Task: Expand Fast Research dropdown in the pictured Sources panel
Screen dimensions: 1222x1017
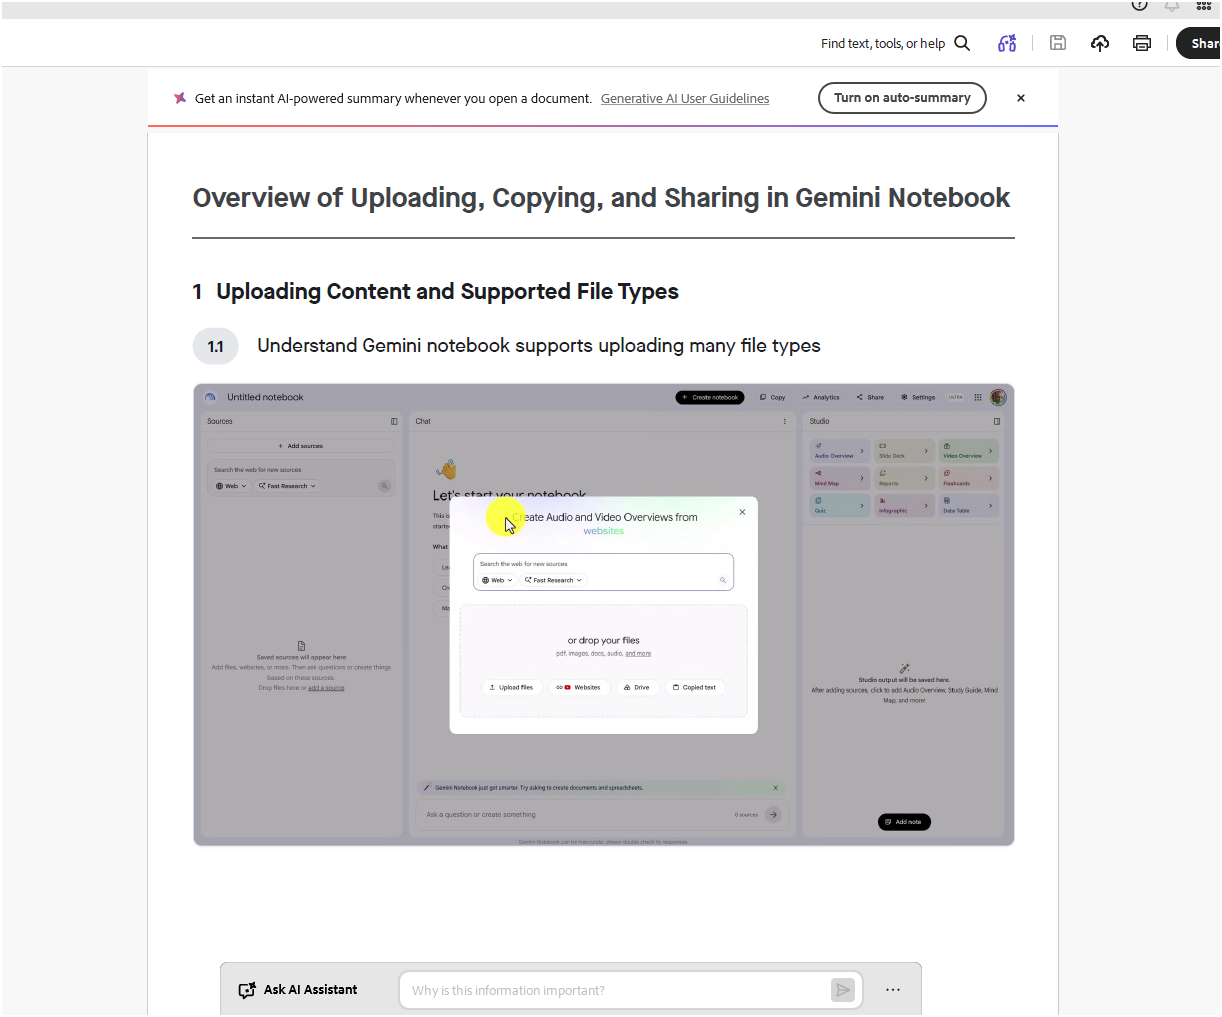Action: (287, 486)
